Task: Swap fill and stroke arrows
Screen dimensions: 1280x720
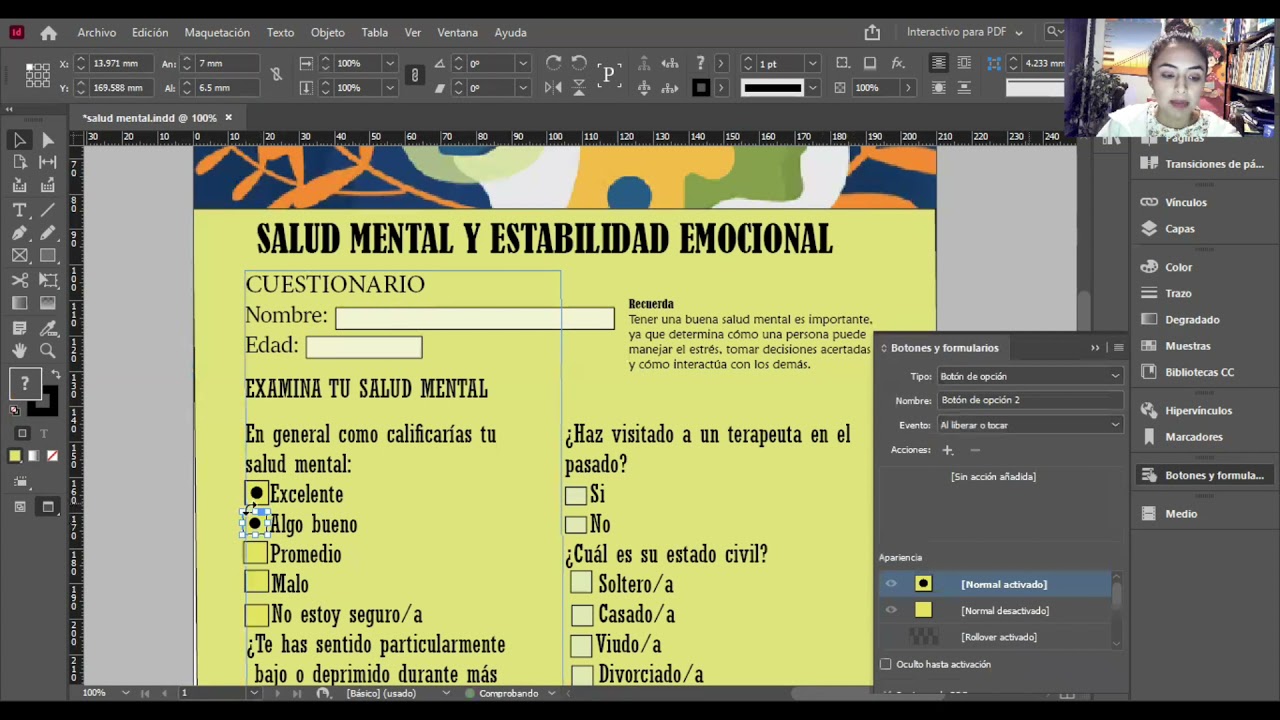Action: pos(55,375)
